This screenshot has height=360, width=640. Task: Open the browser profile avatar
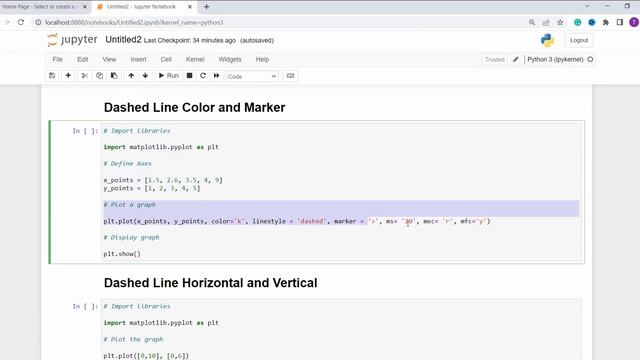(634, 22)
